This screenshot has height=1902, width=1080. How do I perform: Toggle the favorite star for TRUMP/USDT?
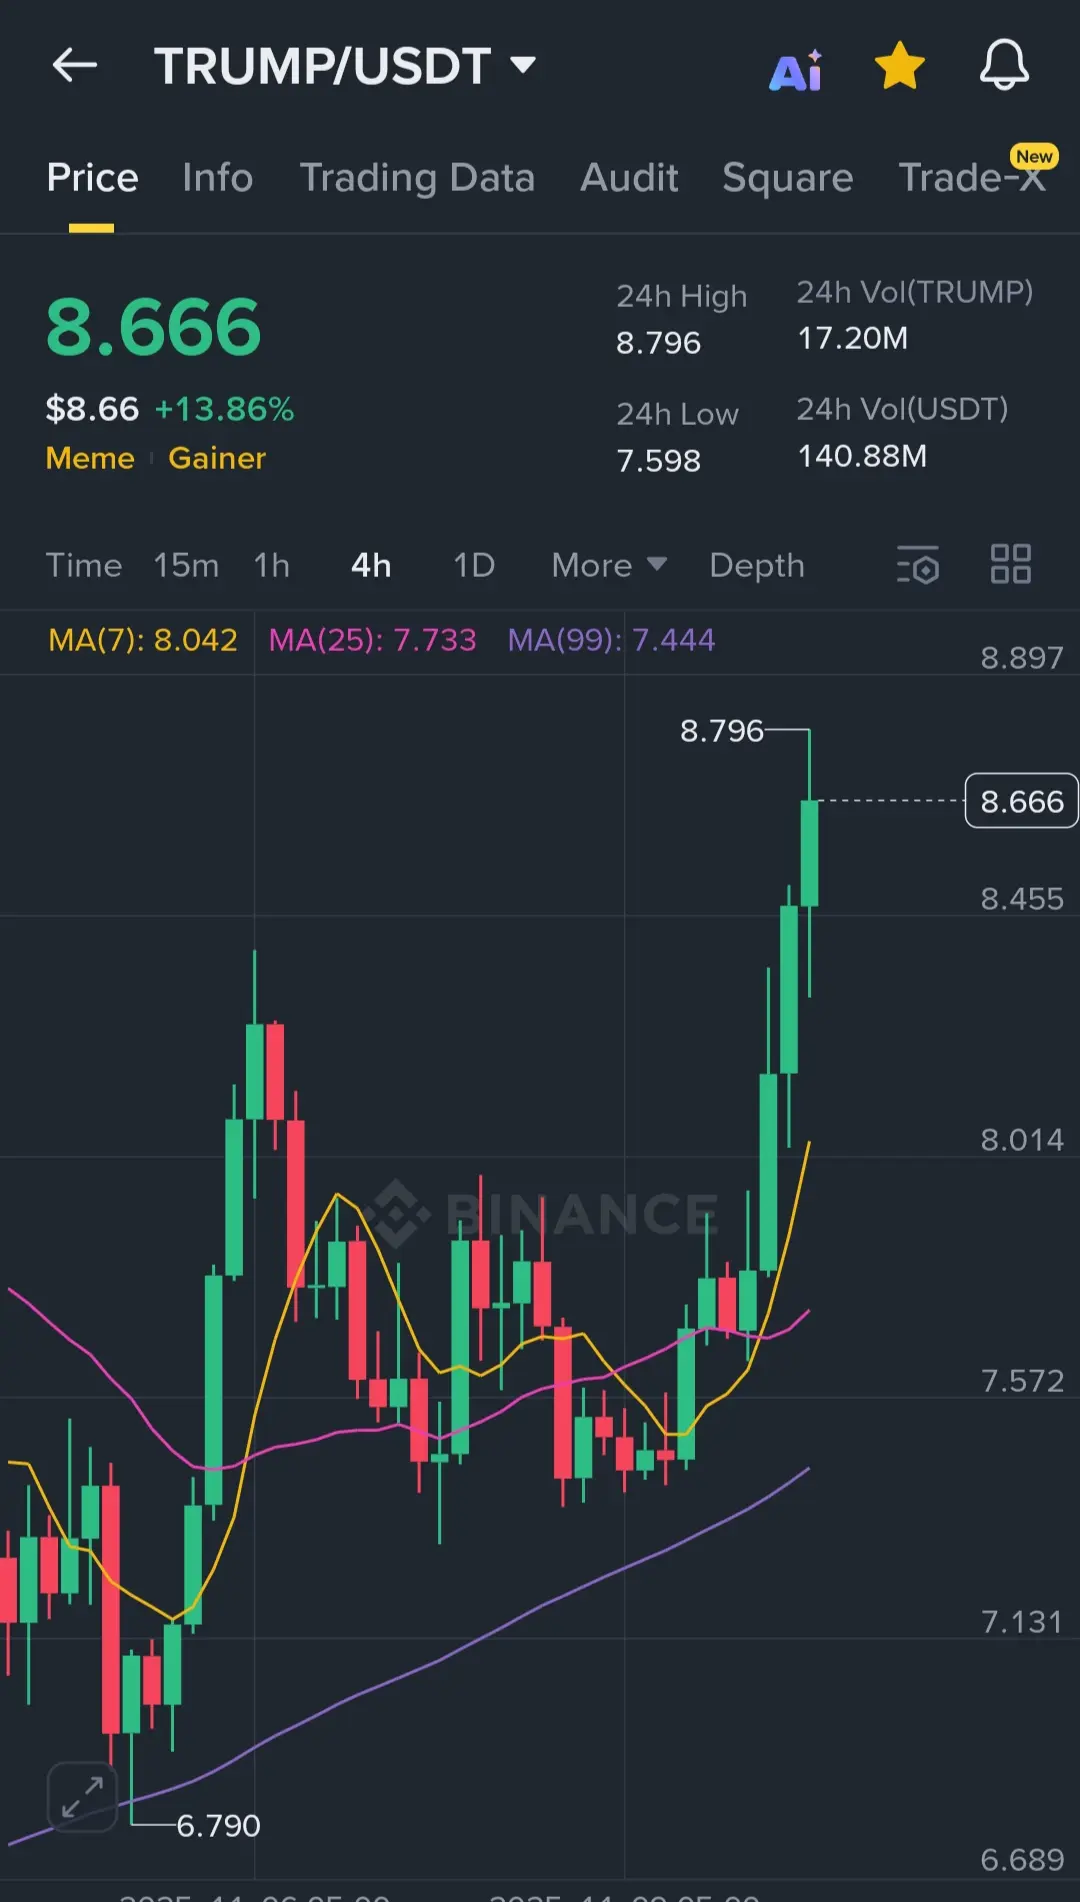899,66
